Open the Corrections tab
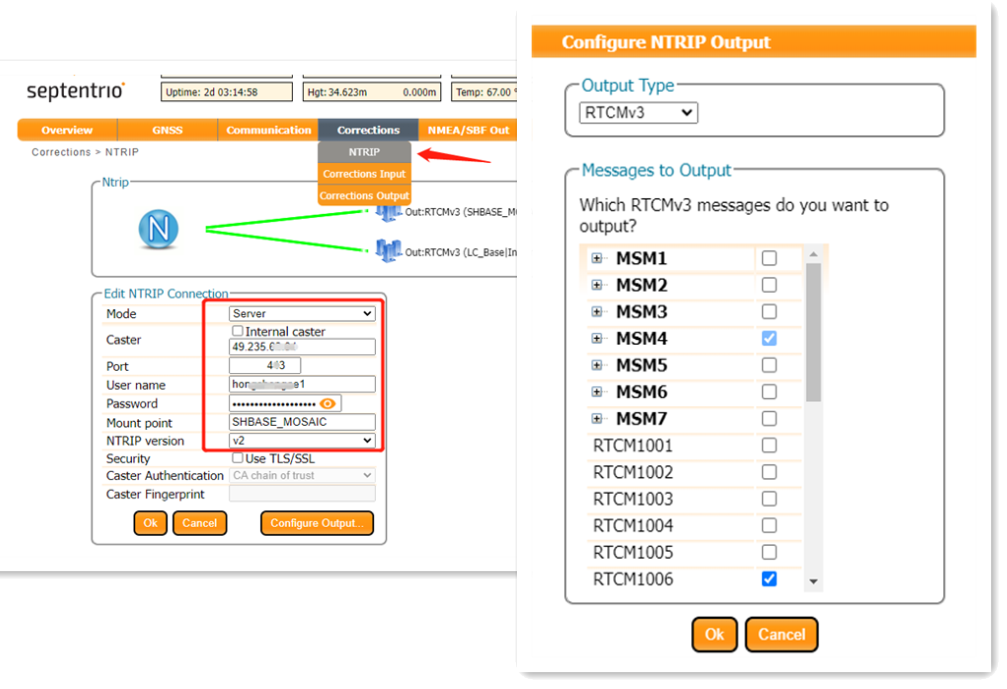The width and height of the screenshot is (1007, 689). (369, 130)
